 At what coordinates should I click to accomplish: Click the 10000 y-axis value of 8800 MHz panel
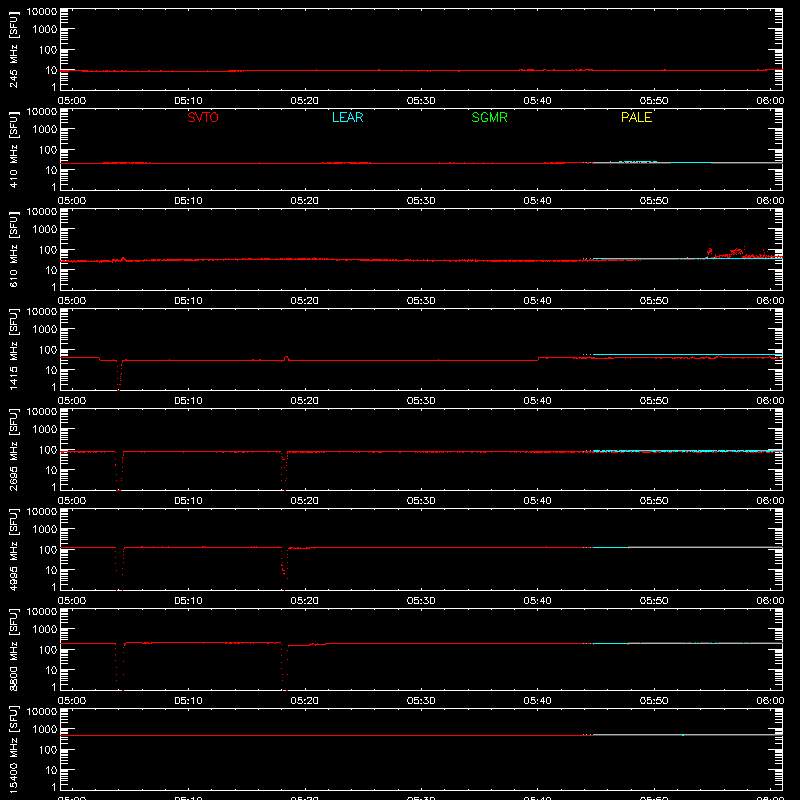(42, 612)
